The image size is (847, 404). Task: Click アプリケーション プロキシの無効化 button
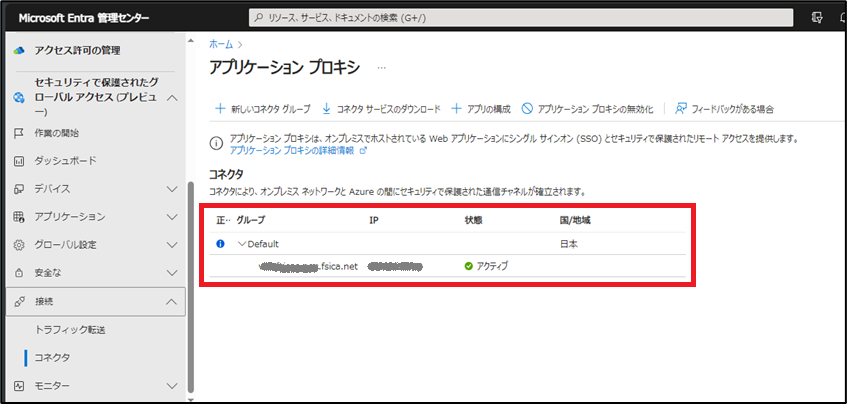tap(587, 109)
